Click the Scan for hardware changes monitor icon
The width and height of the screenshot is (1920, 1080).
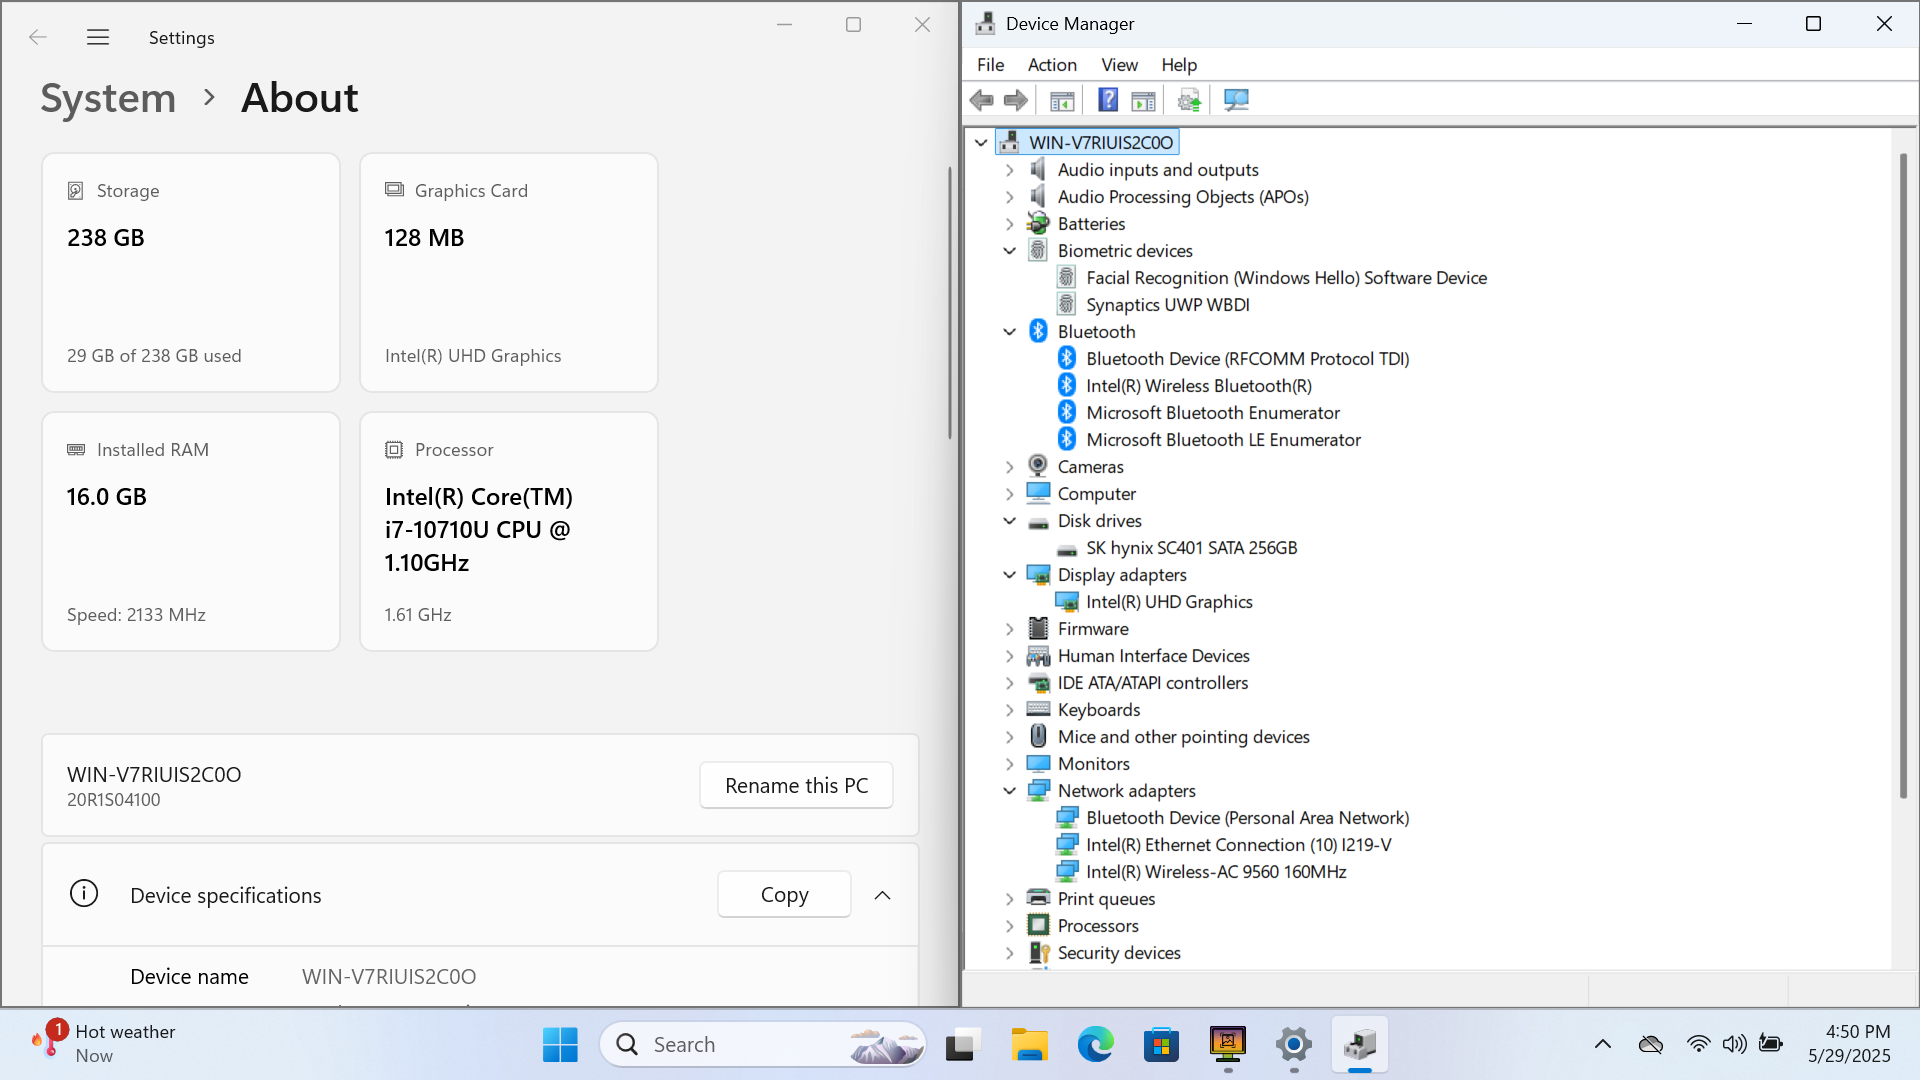(x=1236, y=100)
